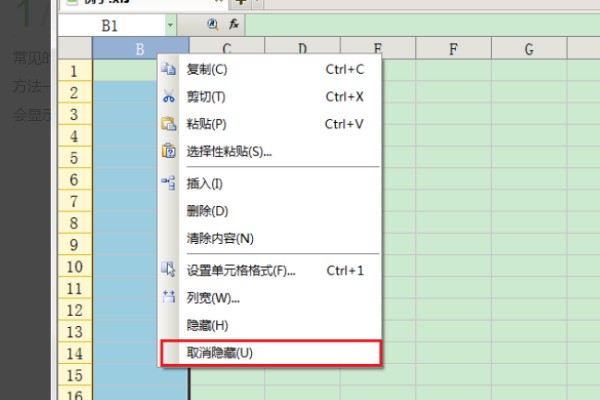Expand the Name Box dropdown arrow
Screen dimensions: 600x400
coord(170,25)
